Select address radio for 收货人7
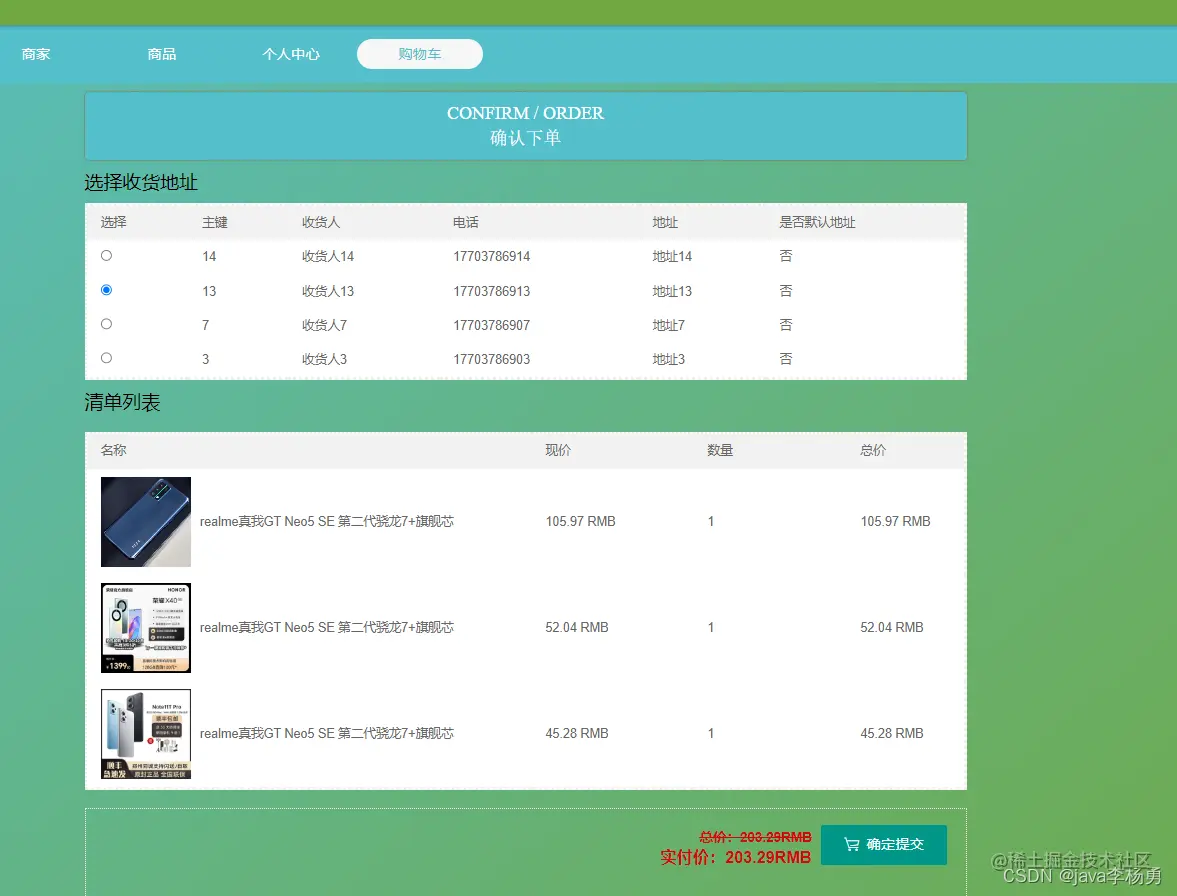 pos(107,324)
